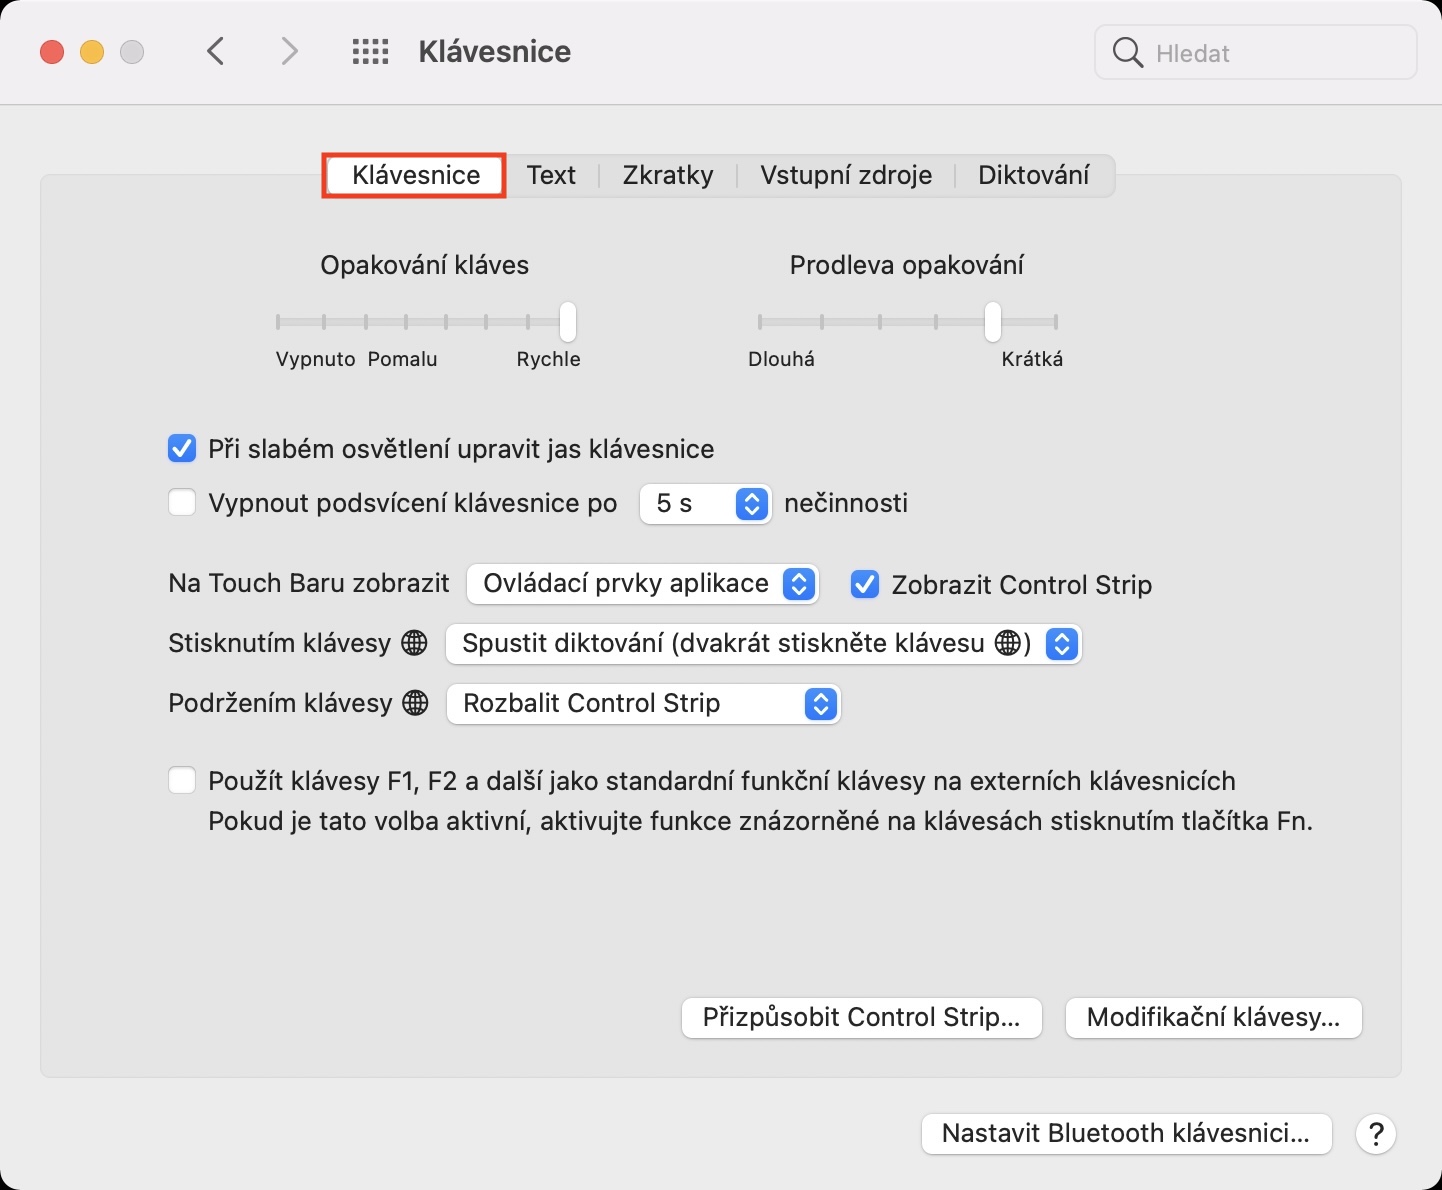Click the red close window button
The image size is (1442, 1190).
tap(52, 52)
